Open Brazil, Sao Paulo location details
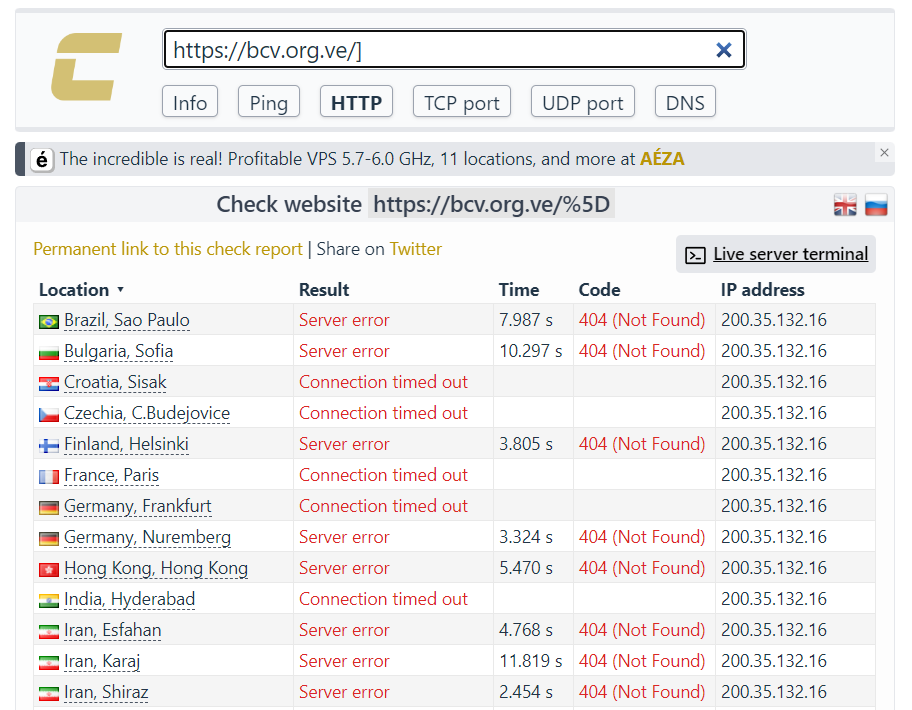 pos(127,320)
